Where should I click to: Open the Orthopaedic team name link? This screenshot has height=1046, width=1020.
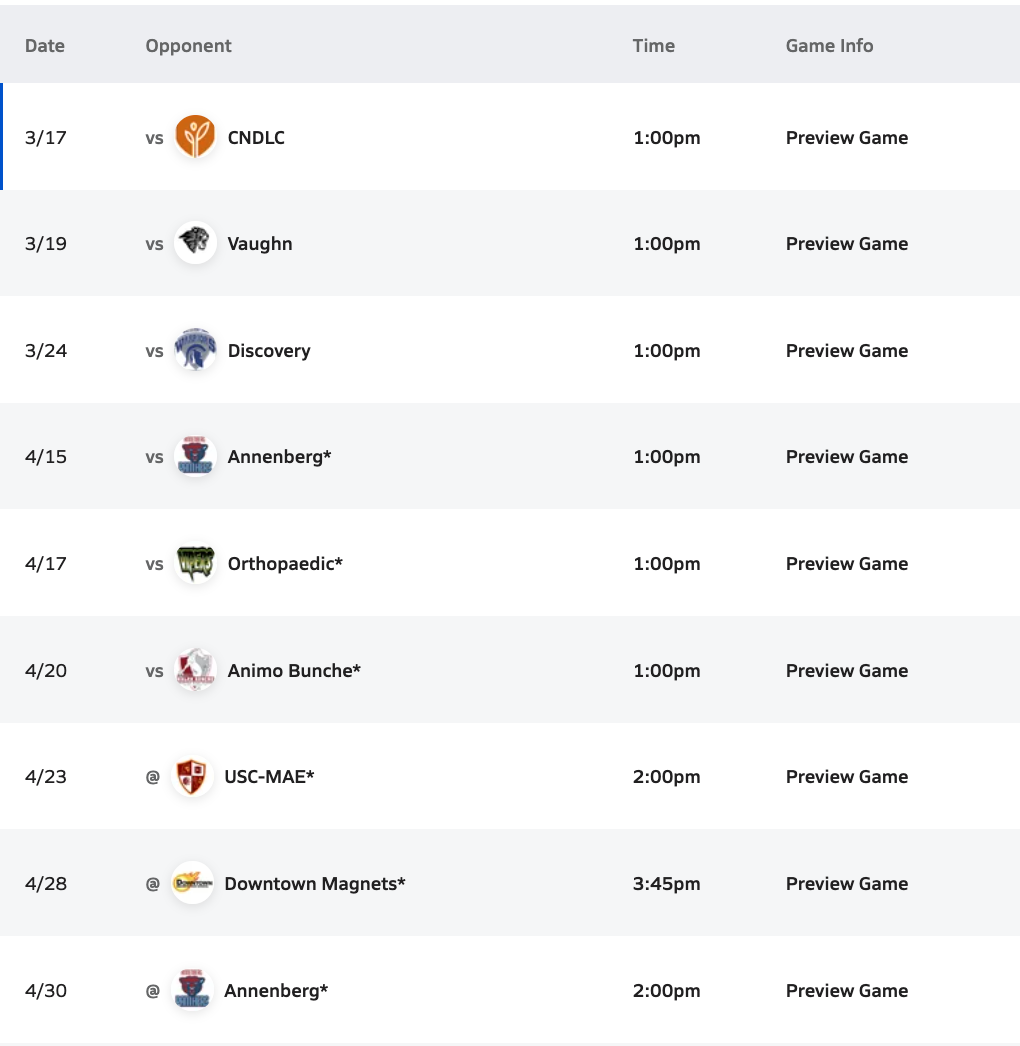[285, 564]
